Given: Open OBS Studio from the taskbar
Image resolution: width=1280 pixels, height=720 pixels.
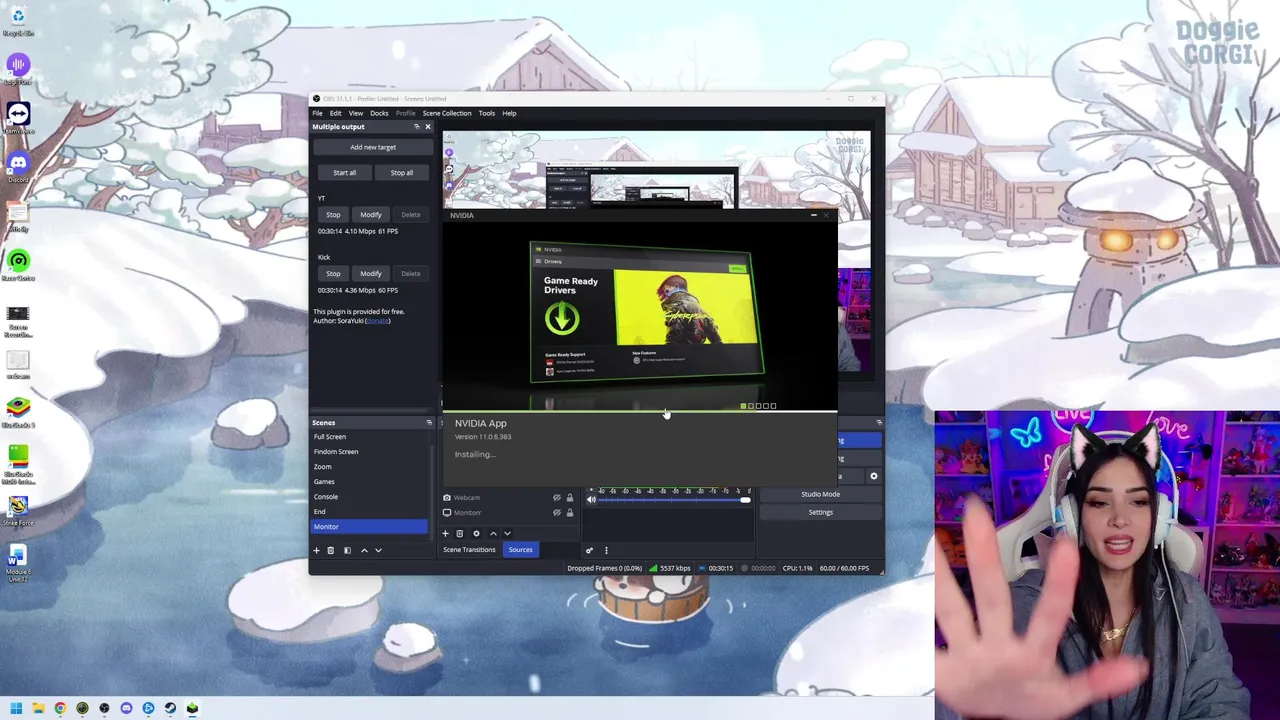Looking at the screenshot, I should 104,708.
